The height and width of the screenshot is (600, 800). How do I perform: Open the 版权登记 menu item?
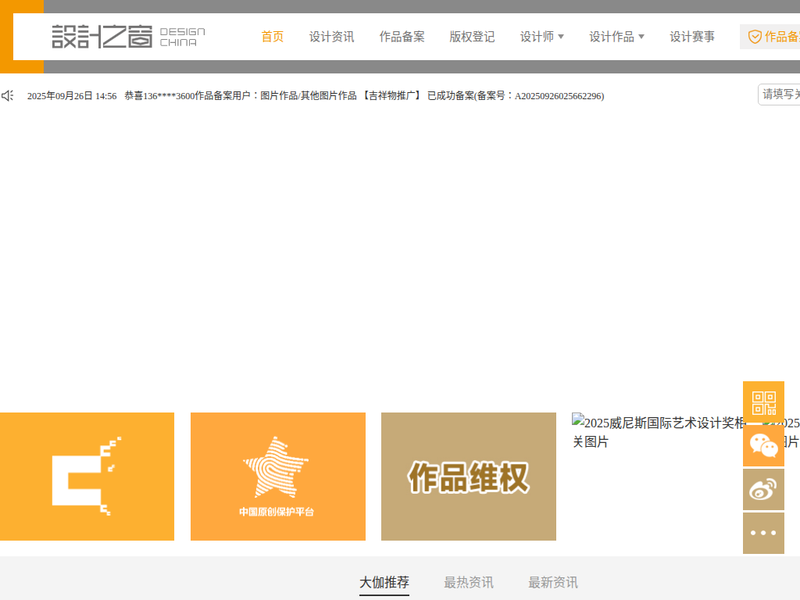point(471,37)
